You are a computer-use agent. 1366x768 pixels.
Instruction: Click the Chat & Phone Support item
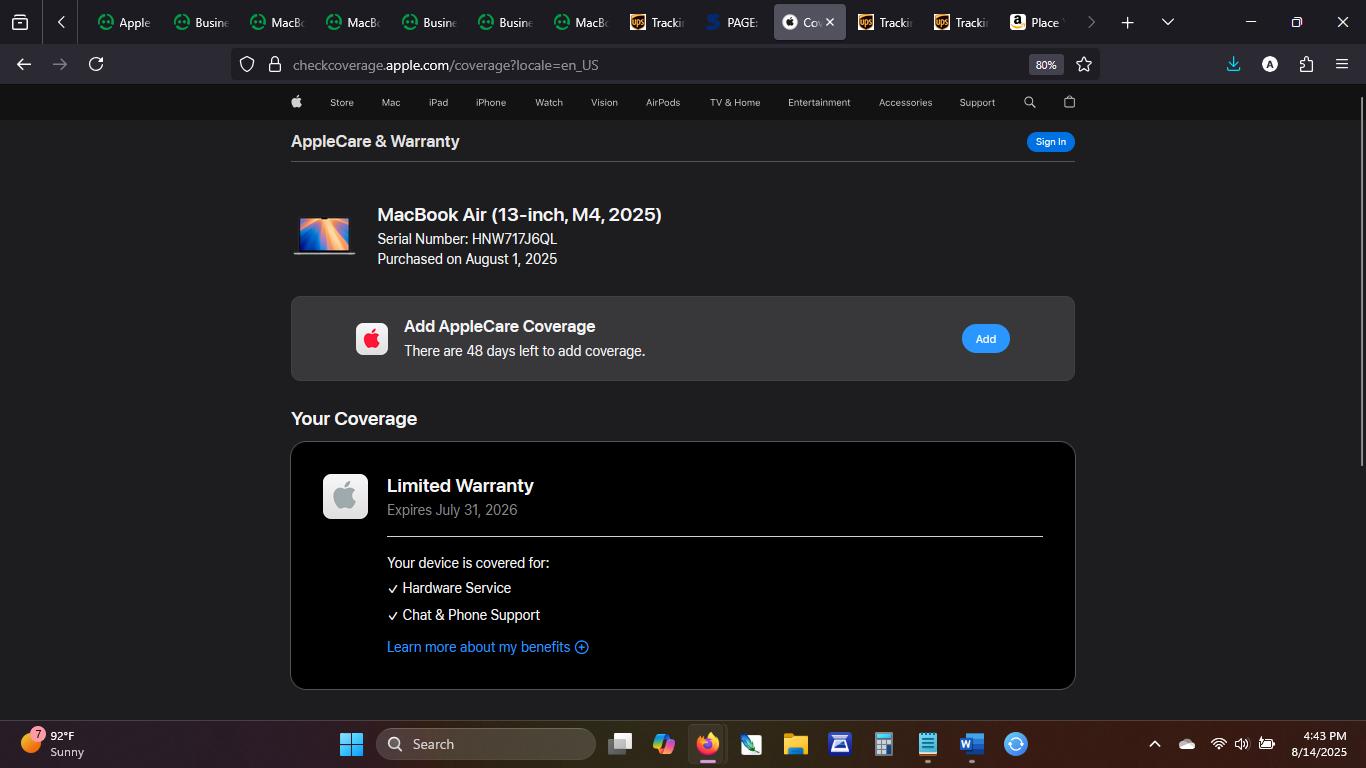[x=463, y=615]
